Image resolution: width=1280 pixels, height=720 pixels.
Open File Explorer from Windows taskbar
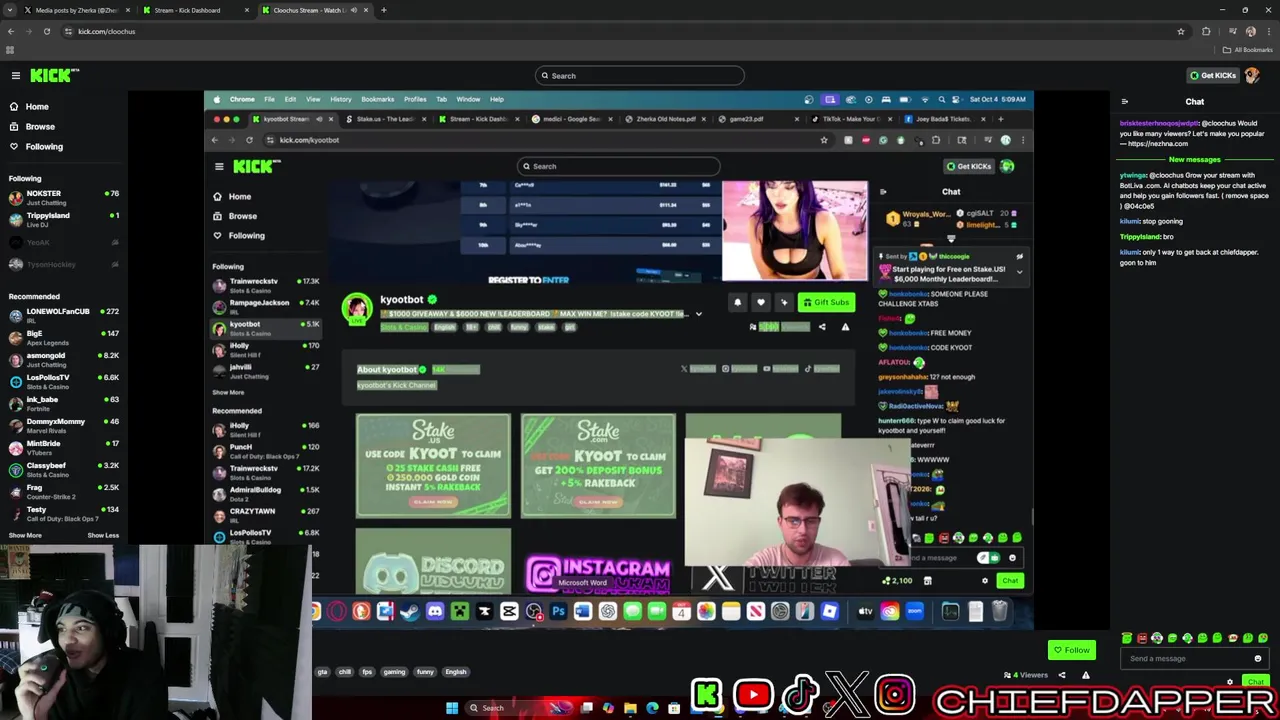[630, 708]
